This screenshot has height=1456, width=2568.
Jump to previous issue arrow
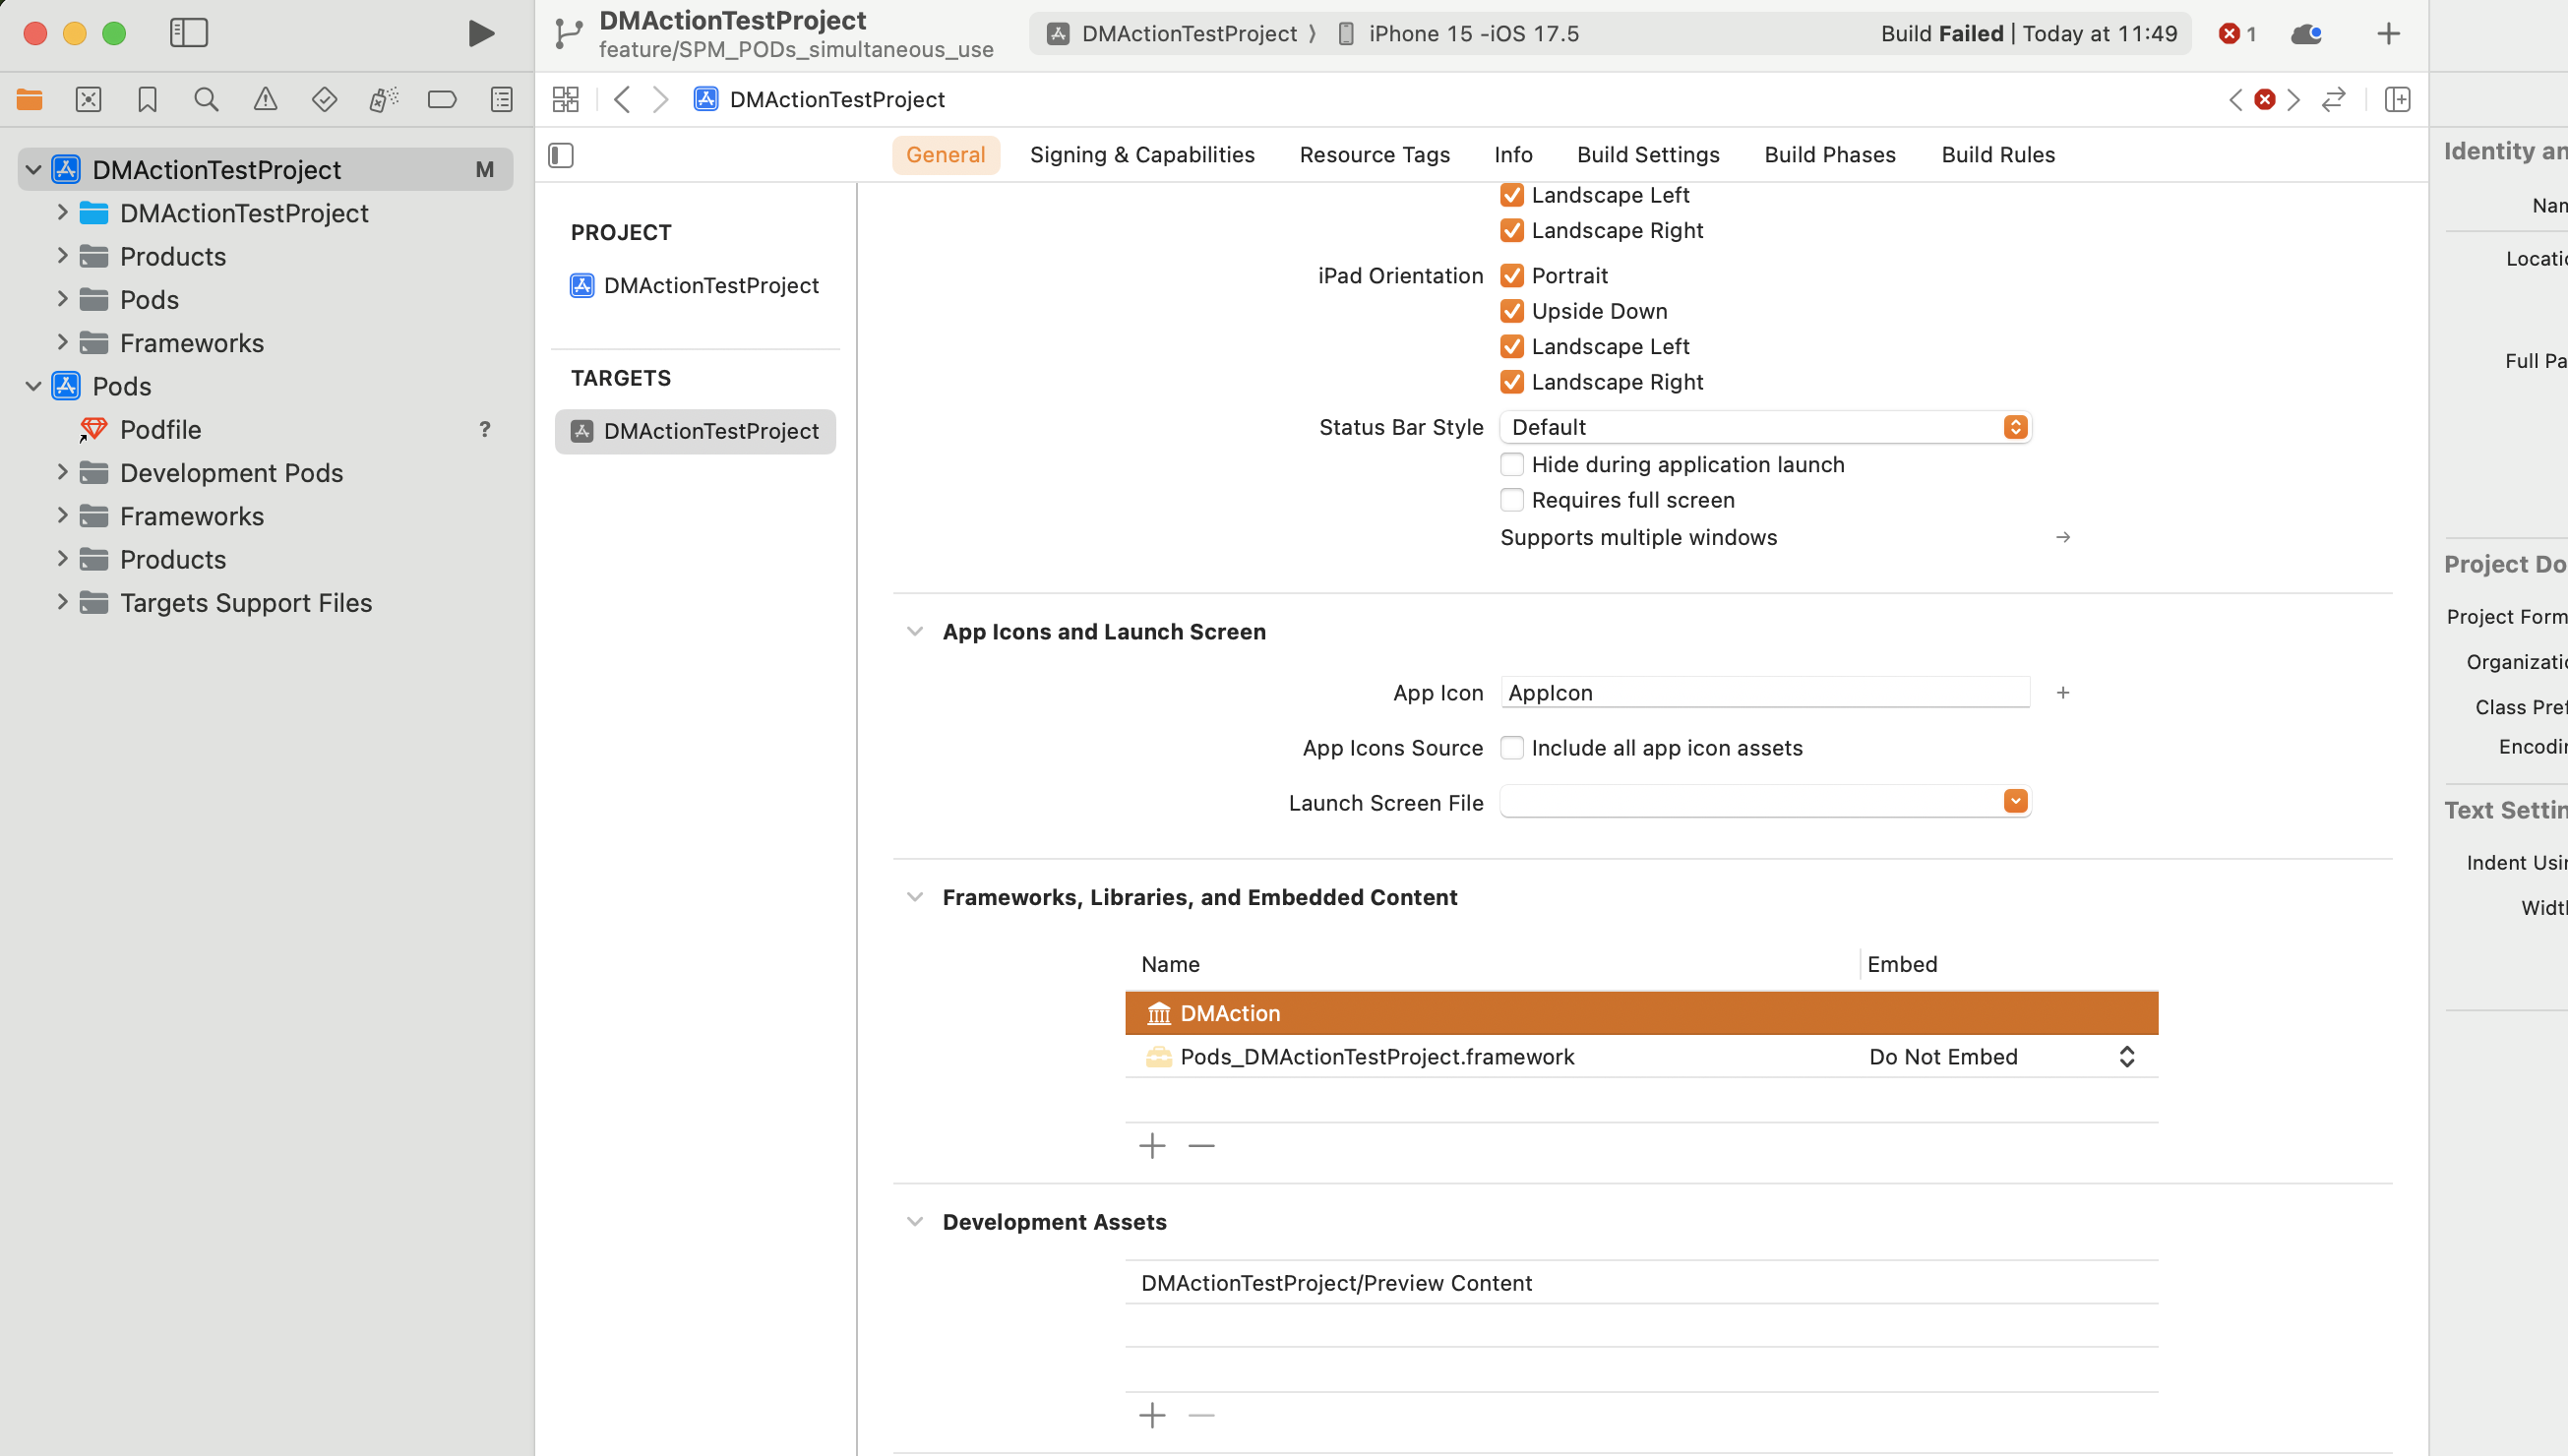coord(2236,99)
